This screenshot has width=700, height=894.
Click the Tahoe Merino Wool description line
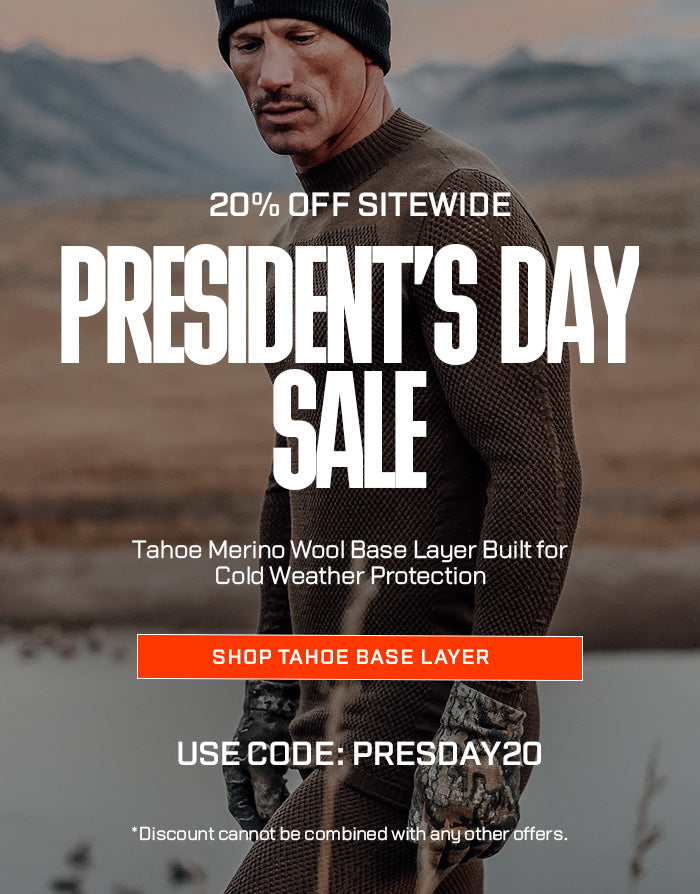coord(349,550)
